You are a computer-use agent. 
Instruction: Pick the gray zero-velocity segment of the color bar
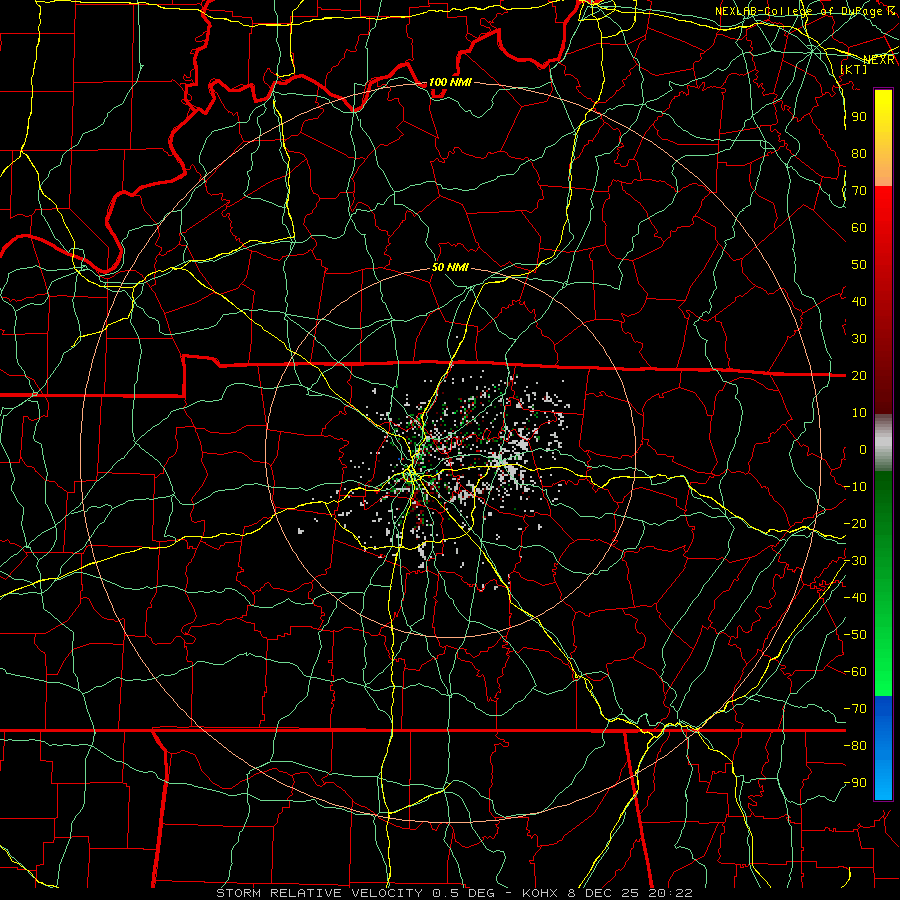[x=883, y=443]
